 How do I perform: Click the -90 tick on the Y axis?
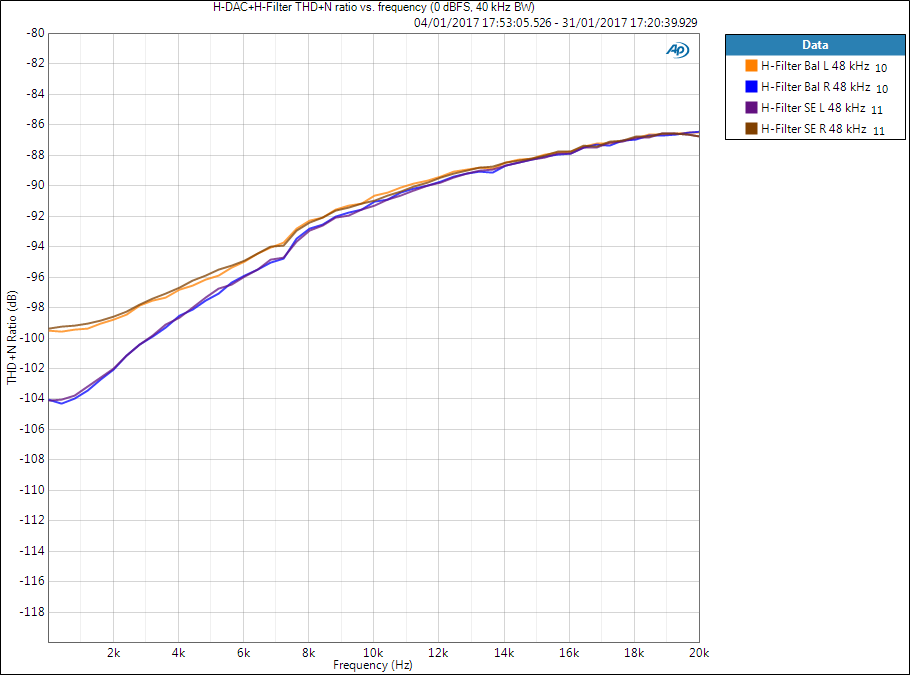(35, 185)
